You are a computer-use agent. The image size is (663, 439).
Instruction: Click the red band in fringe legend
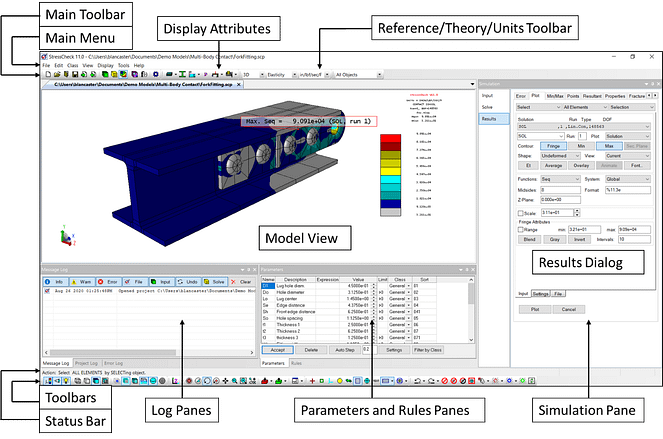(x=391, y=138)
